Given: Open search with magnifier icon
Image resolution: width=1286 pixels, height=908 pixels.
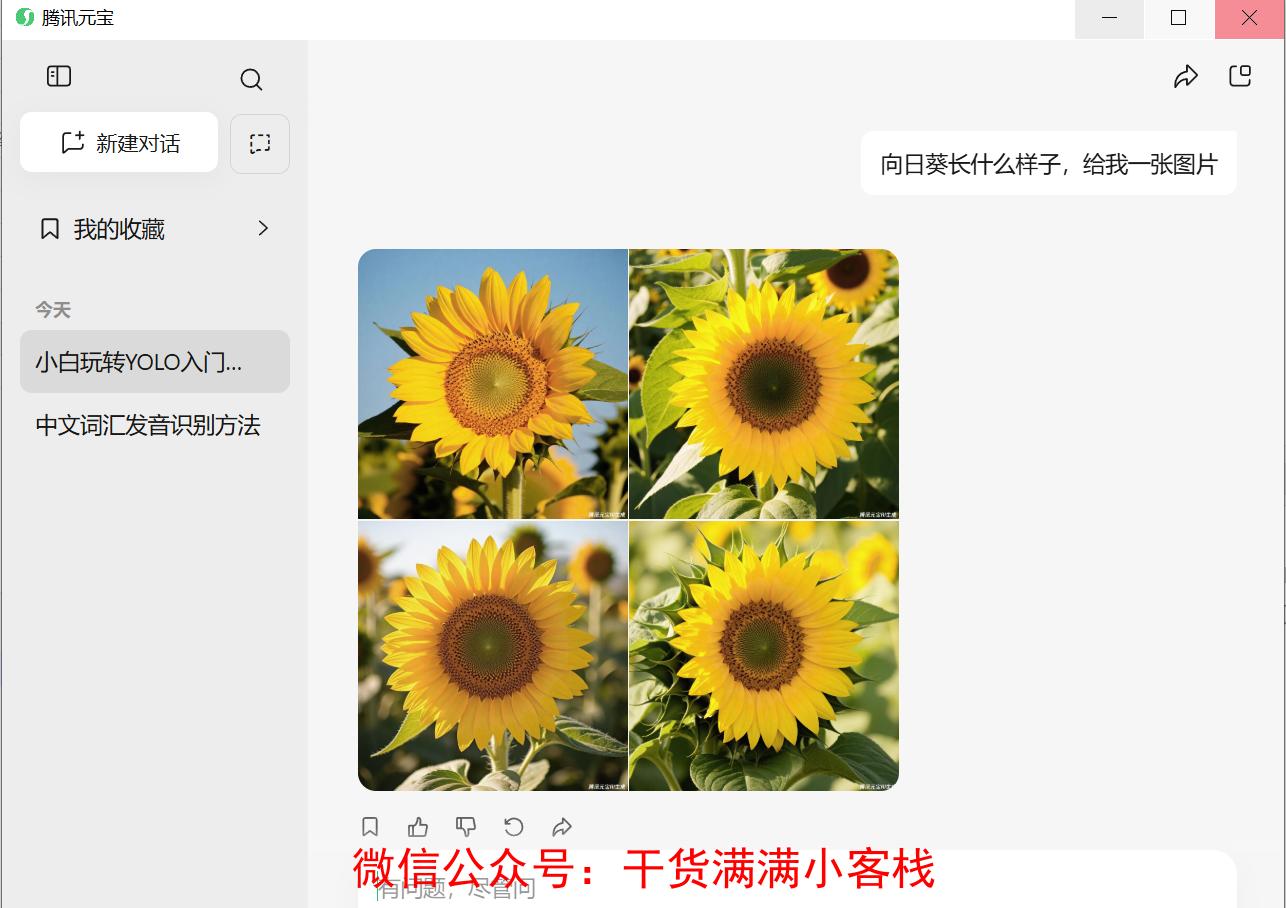Looking at the screenshot, I should pyautogui.click(x=251, y=80).
